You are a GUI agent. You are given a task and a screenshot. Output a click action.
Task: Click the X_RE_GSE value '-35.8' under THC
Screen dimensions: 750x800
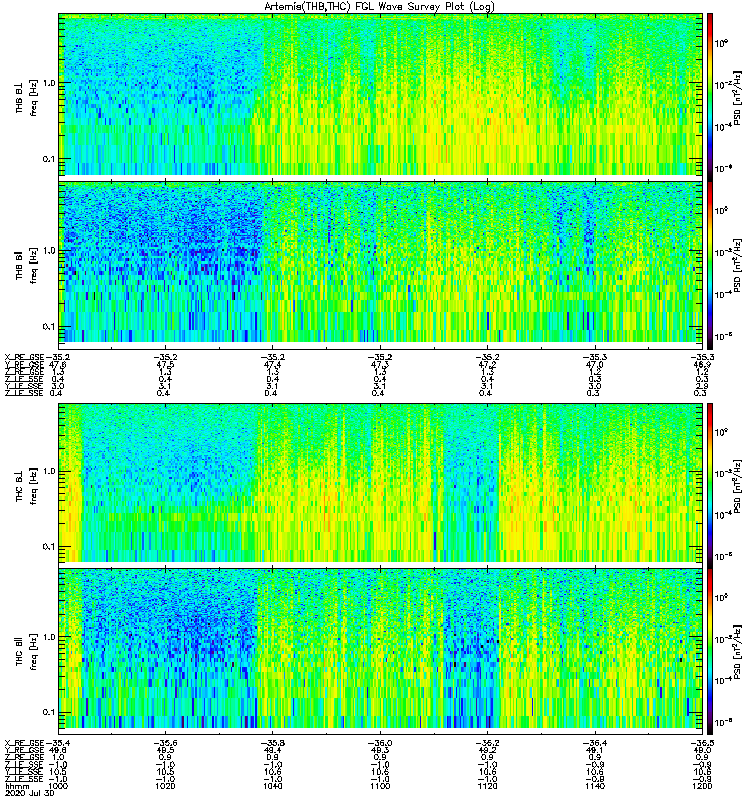[x=273, y=743]
